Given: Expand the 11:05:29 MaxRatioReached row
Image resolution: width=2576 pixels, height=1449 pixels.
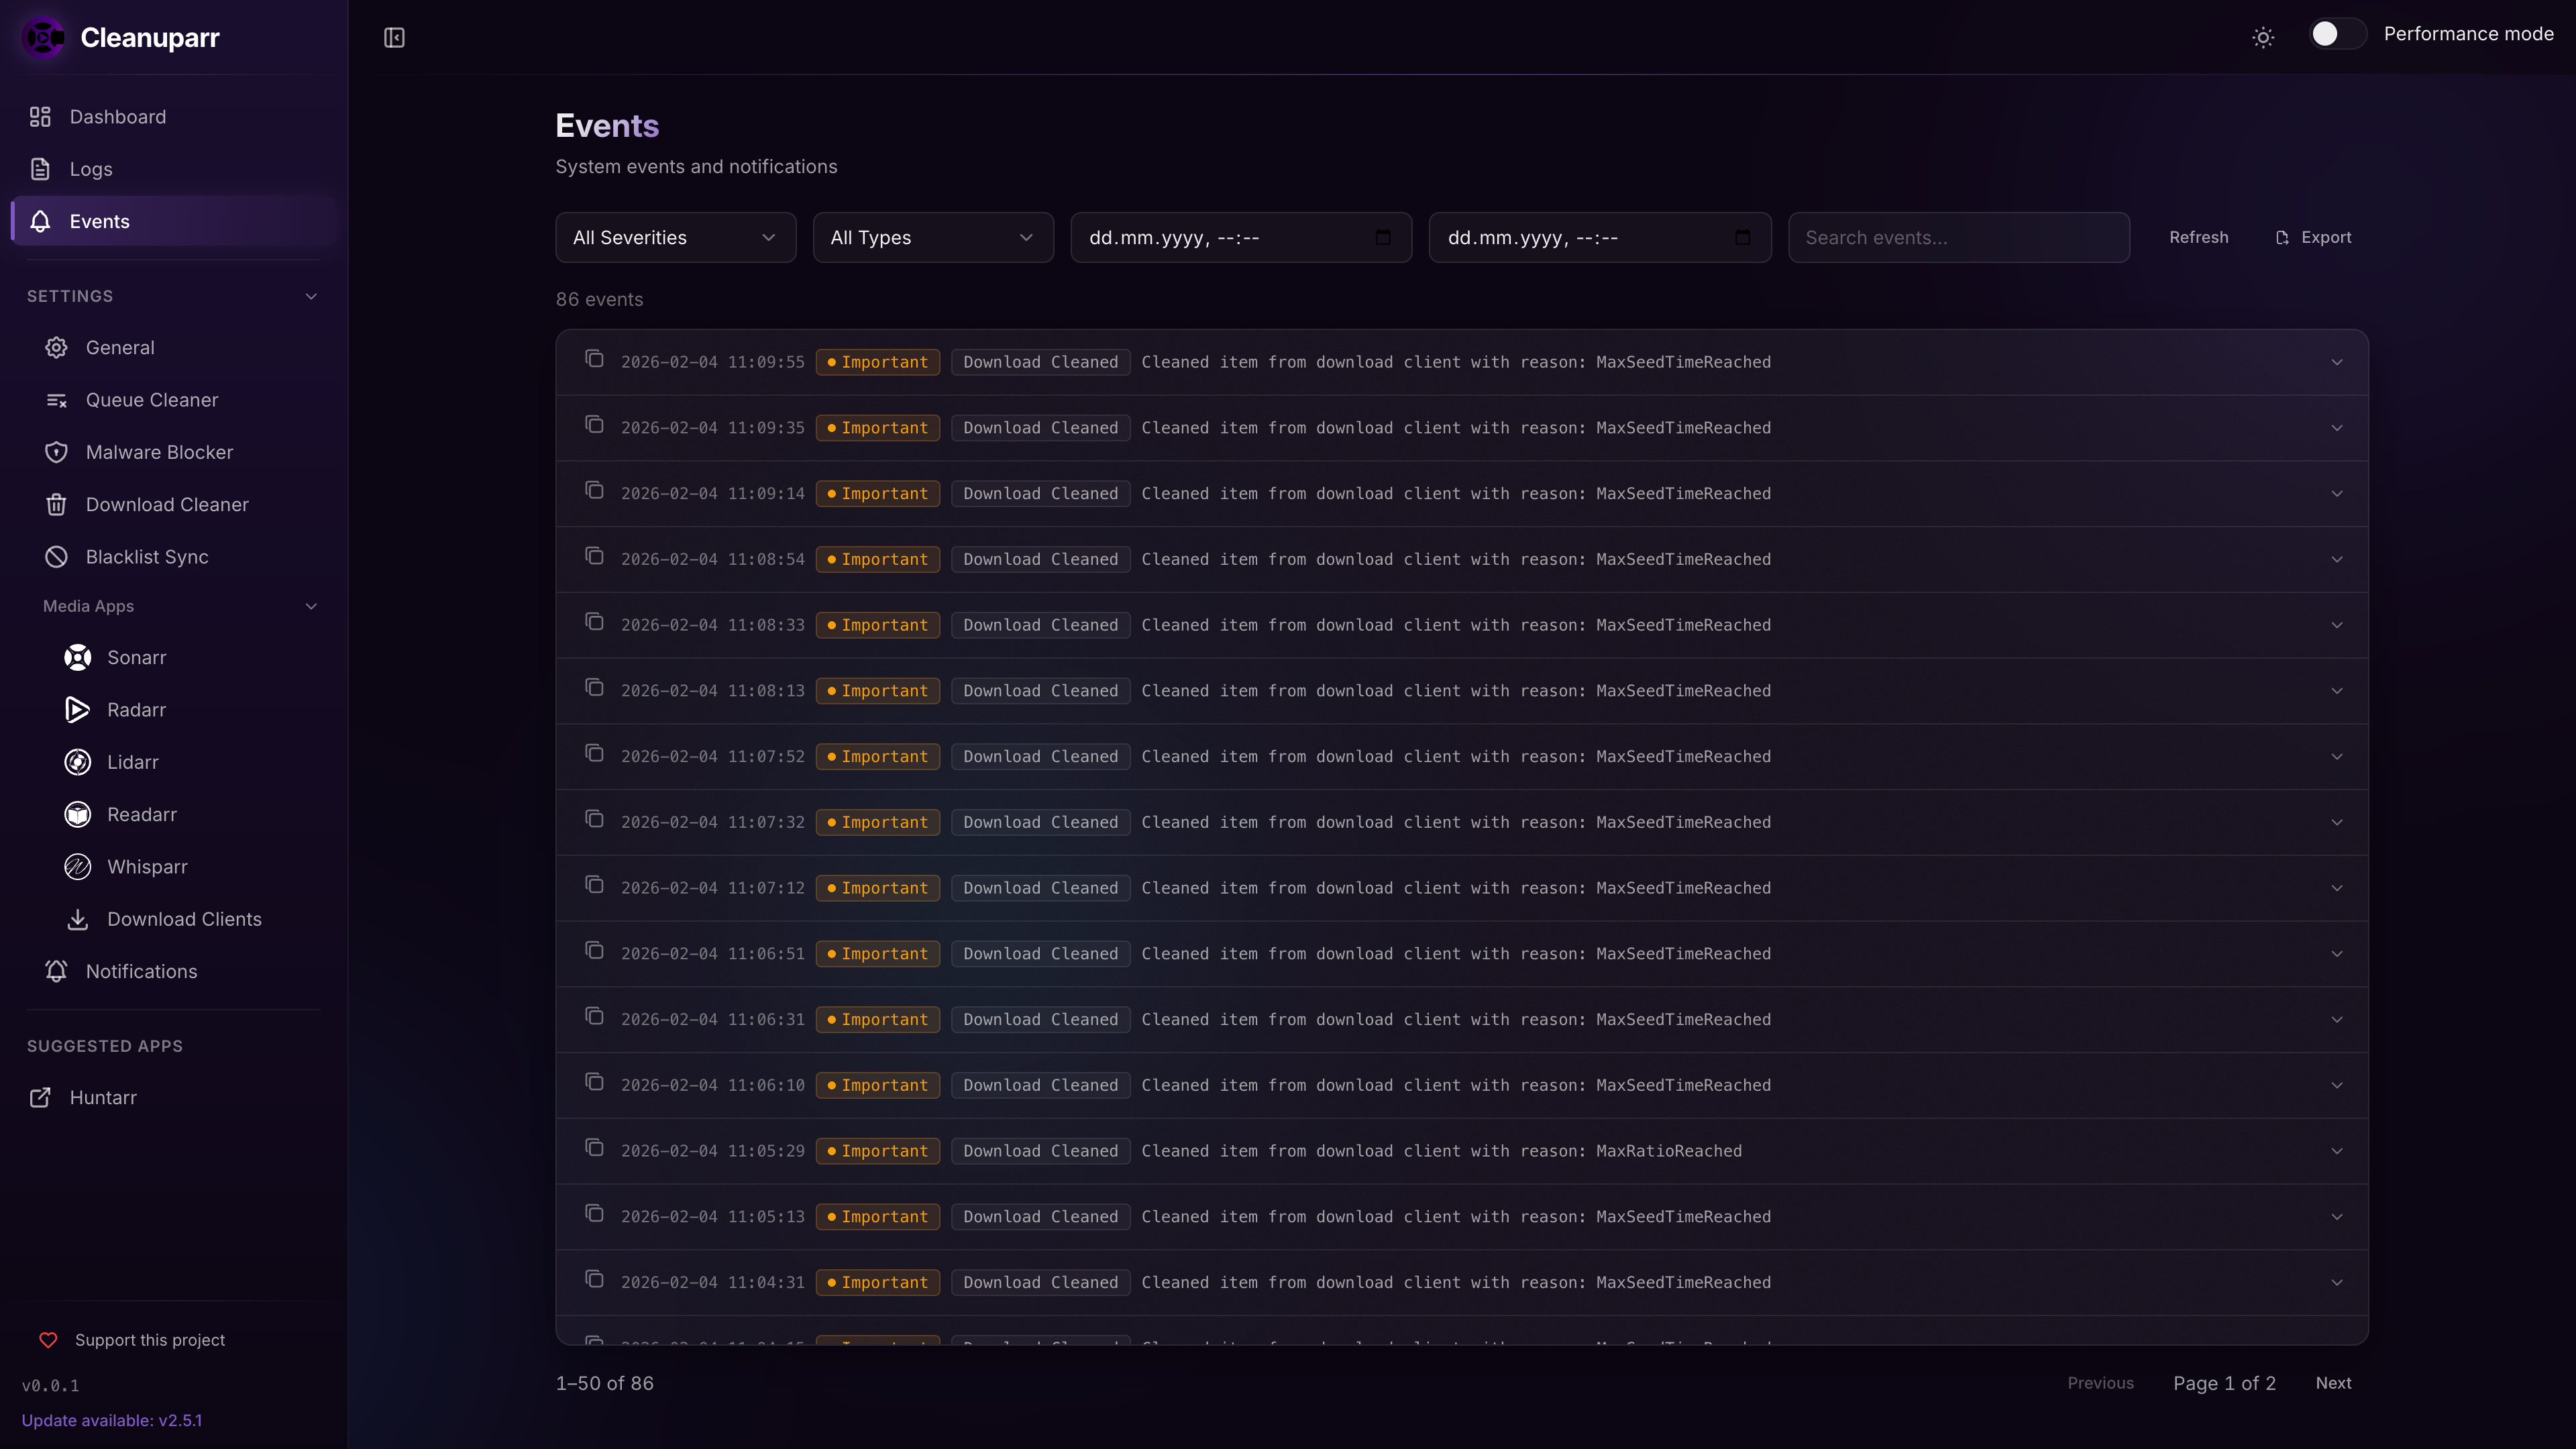Looking at the screenshot, I should coord(2337,1151).
